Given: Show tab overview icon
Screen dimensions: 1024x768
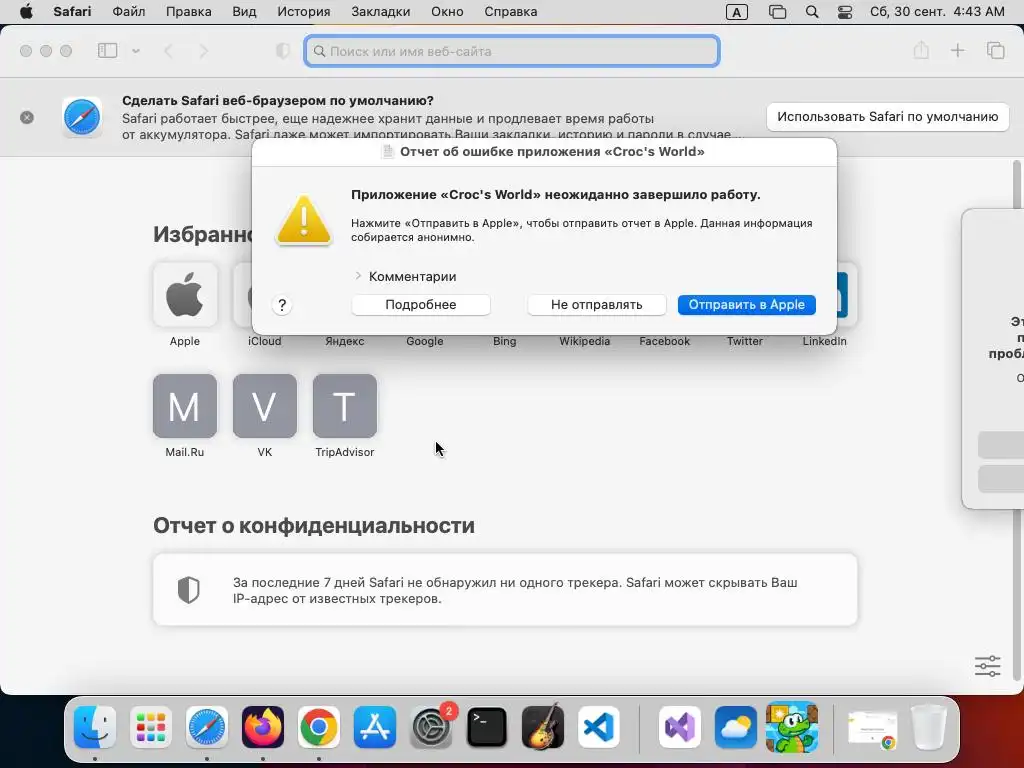Looking at the screenshot, I should 995,50.
